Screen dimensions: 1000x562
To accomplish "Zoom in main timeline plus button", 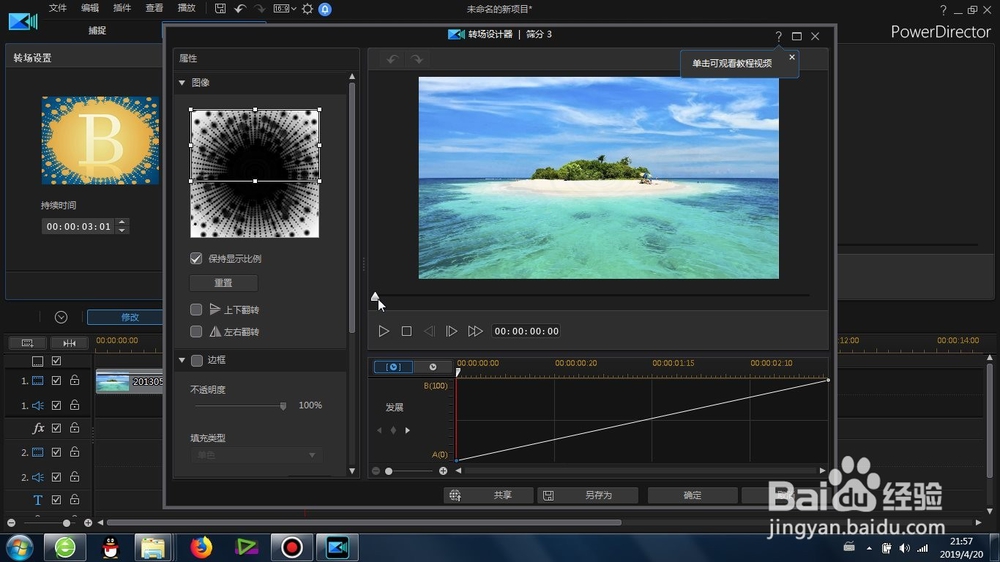I will click(88, 523).
